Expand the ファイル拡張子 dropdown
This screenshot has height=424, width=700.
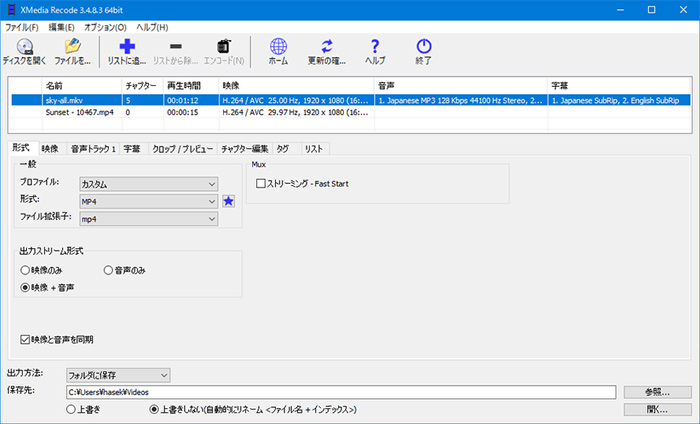click(149, 219)
